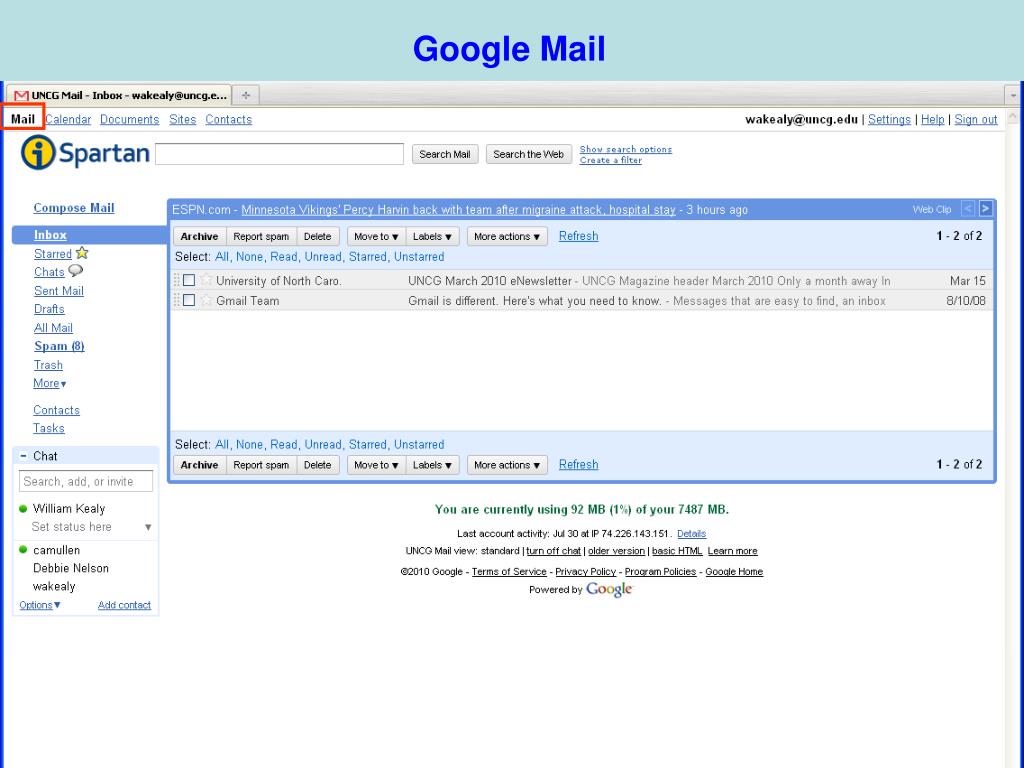Select Unread in the top Select row
The height and width of the screenshot is (768, 1024).
(323, 257)
